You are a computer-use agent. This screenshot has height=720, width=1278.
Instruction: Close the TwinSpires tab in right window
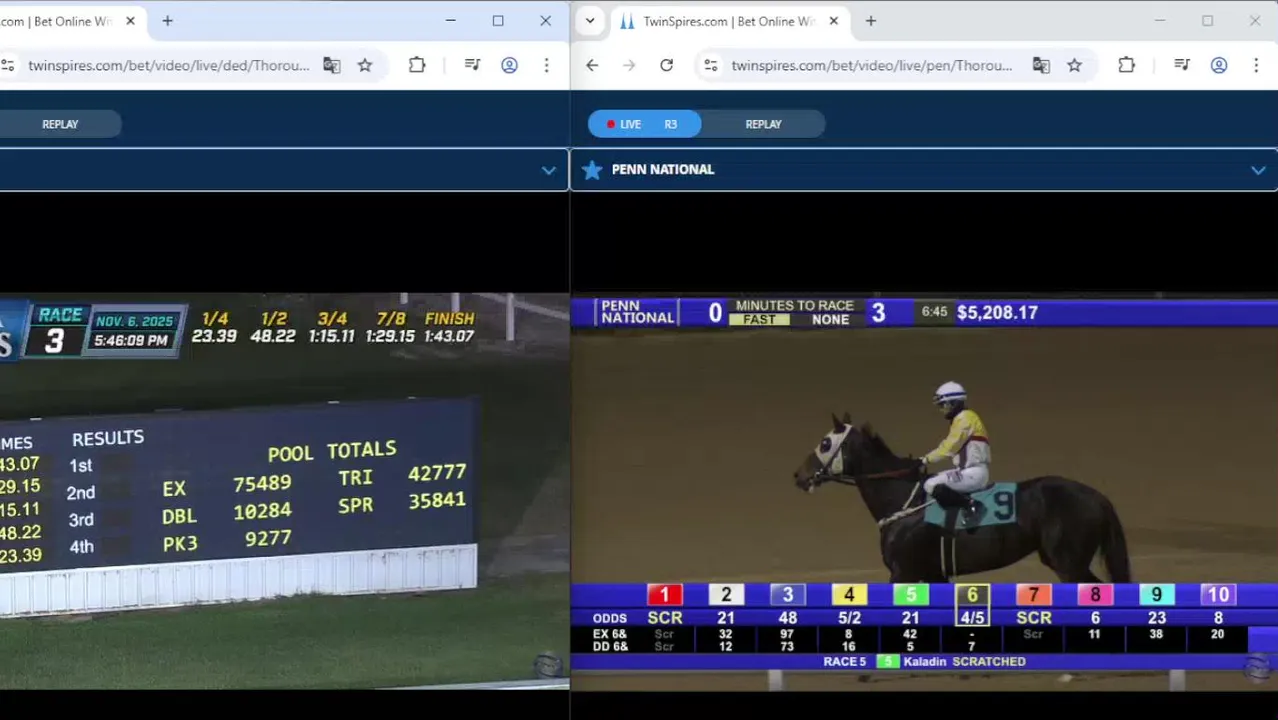pyautogui.click(x=834, y=21)
